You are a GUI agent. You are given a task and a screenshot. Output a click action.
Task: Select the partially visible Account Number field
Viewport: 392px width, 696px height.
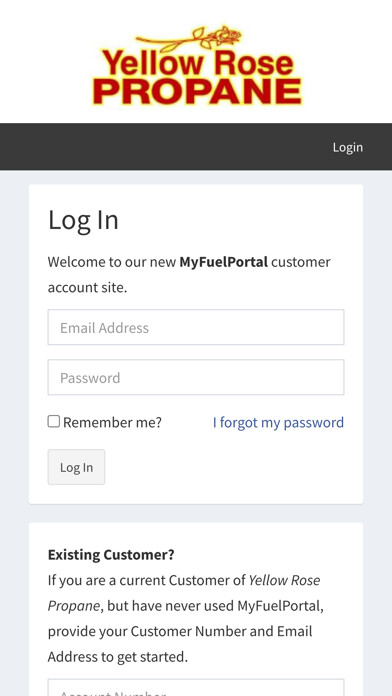coord(196,688)
